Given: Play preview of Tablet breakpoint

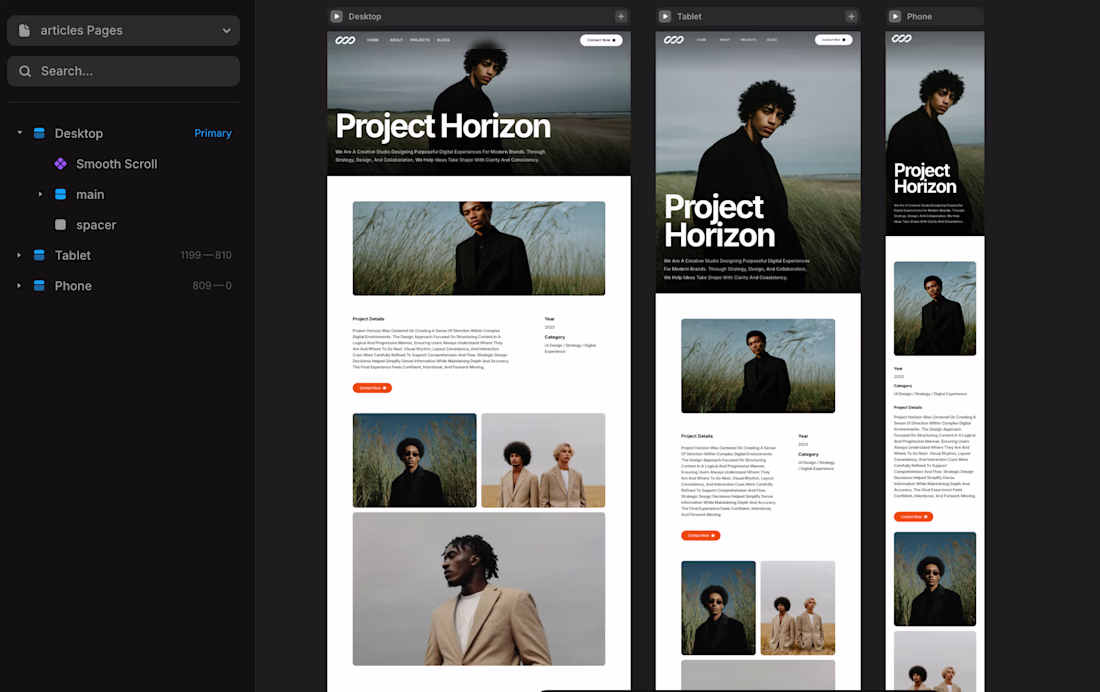Looking at the screenshot, I should tap(665, 16).
